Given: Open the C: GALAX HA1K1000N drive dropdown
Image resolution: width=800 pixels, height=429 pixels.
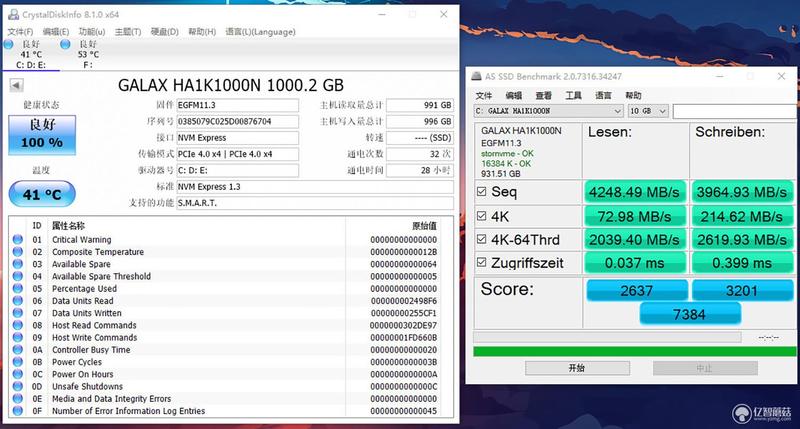Looking at the screenshot, I should (x=548, y=111).
